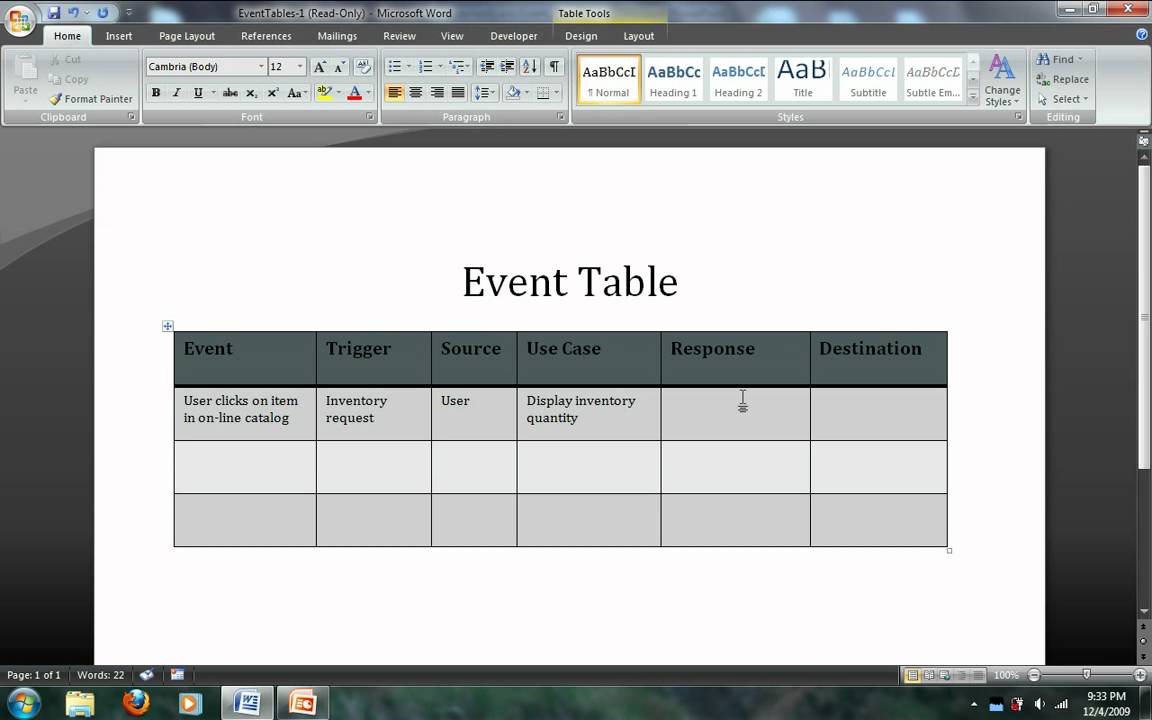Zoom out with the minus button
The height and width of the screenshot is (720, 1152).
1034,675
